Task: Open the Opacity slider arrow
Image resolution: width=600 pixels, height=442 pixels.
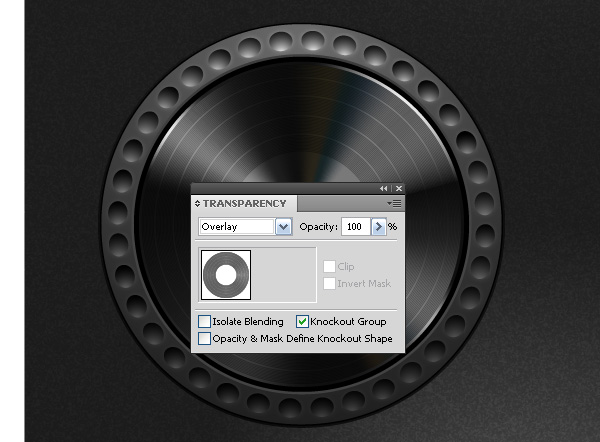Action: (x=378, y=227)
